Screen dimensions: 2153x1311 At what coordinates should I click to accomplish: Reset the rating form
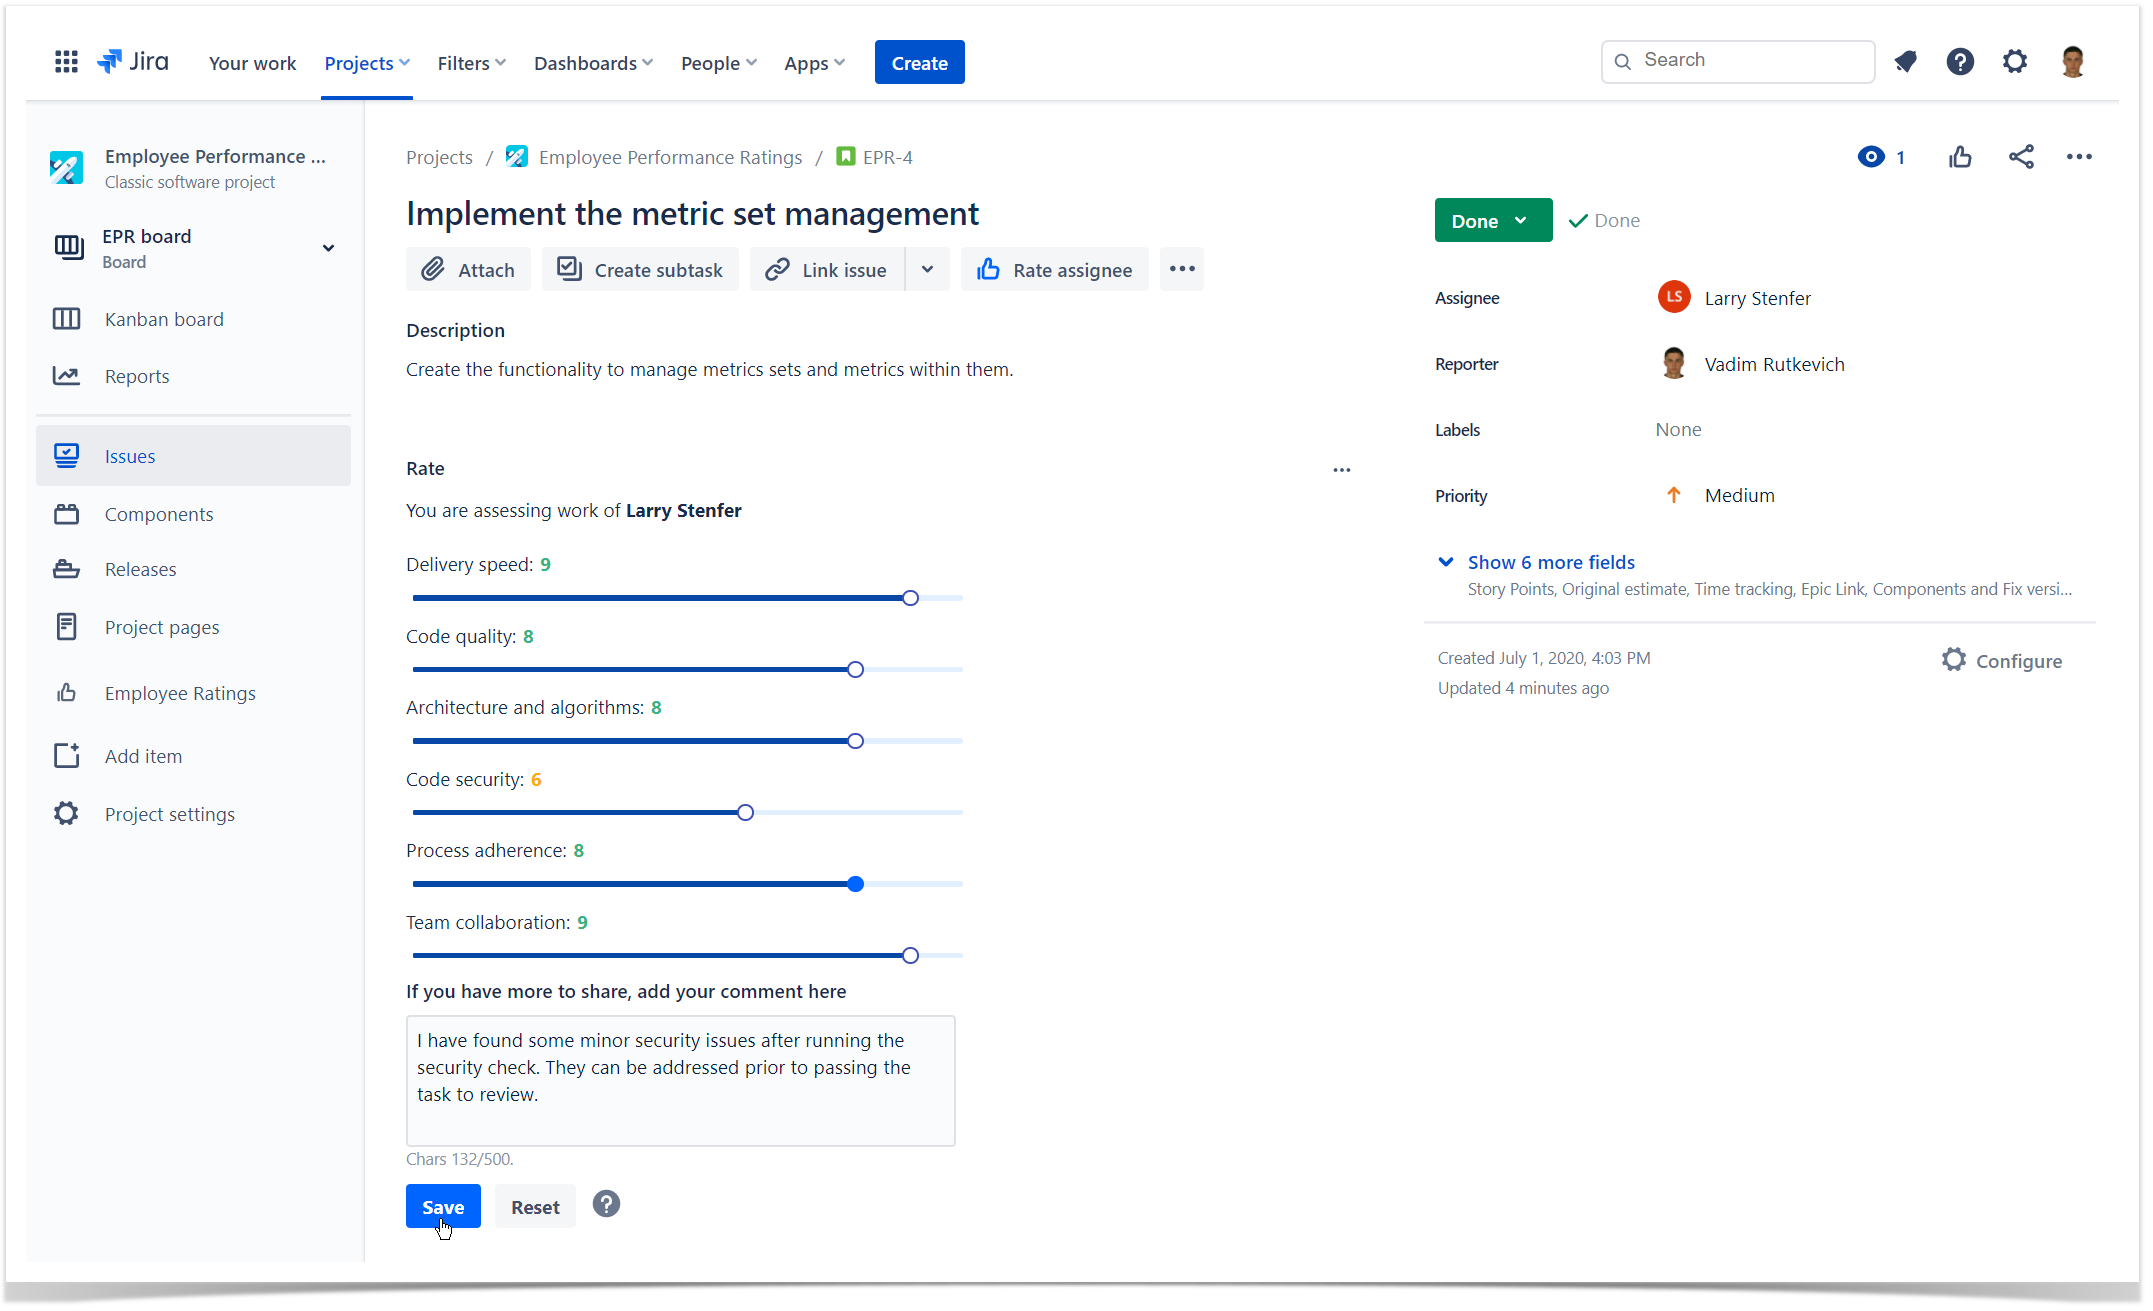click(535, 1206)
